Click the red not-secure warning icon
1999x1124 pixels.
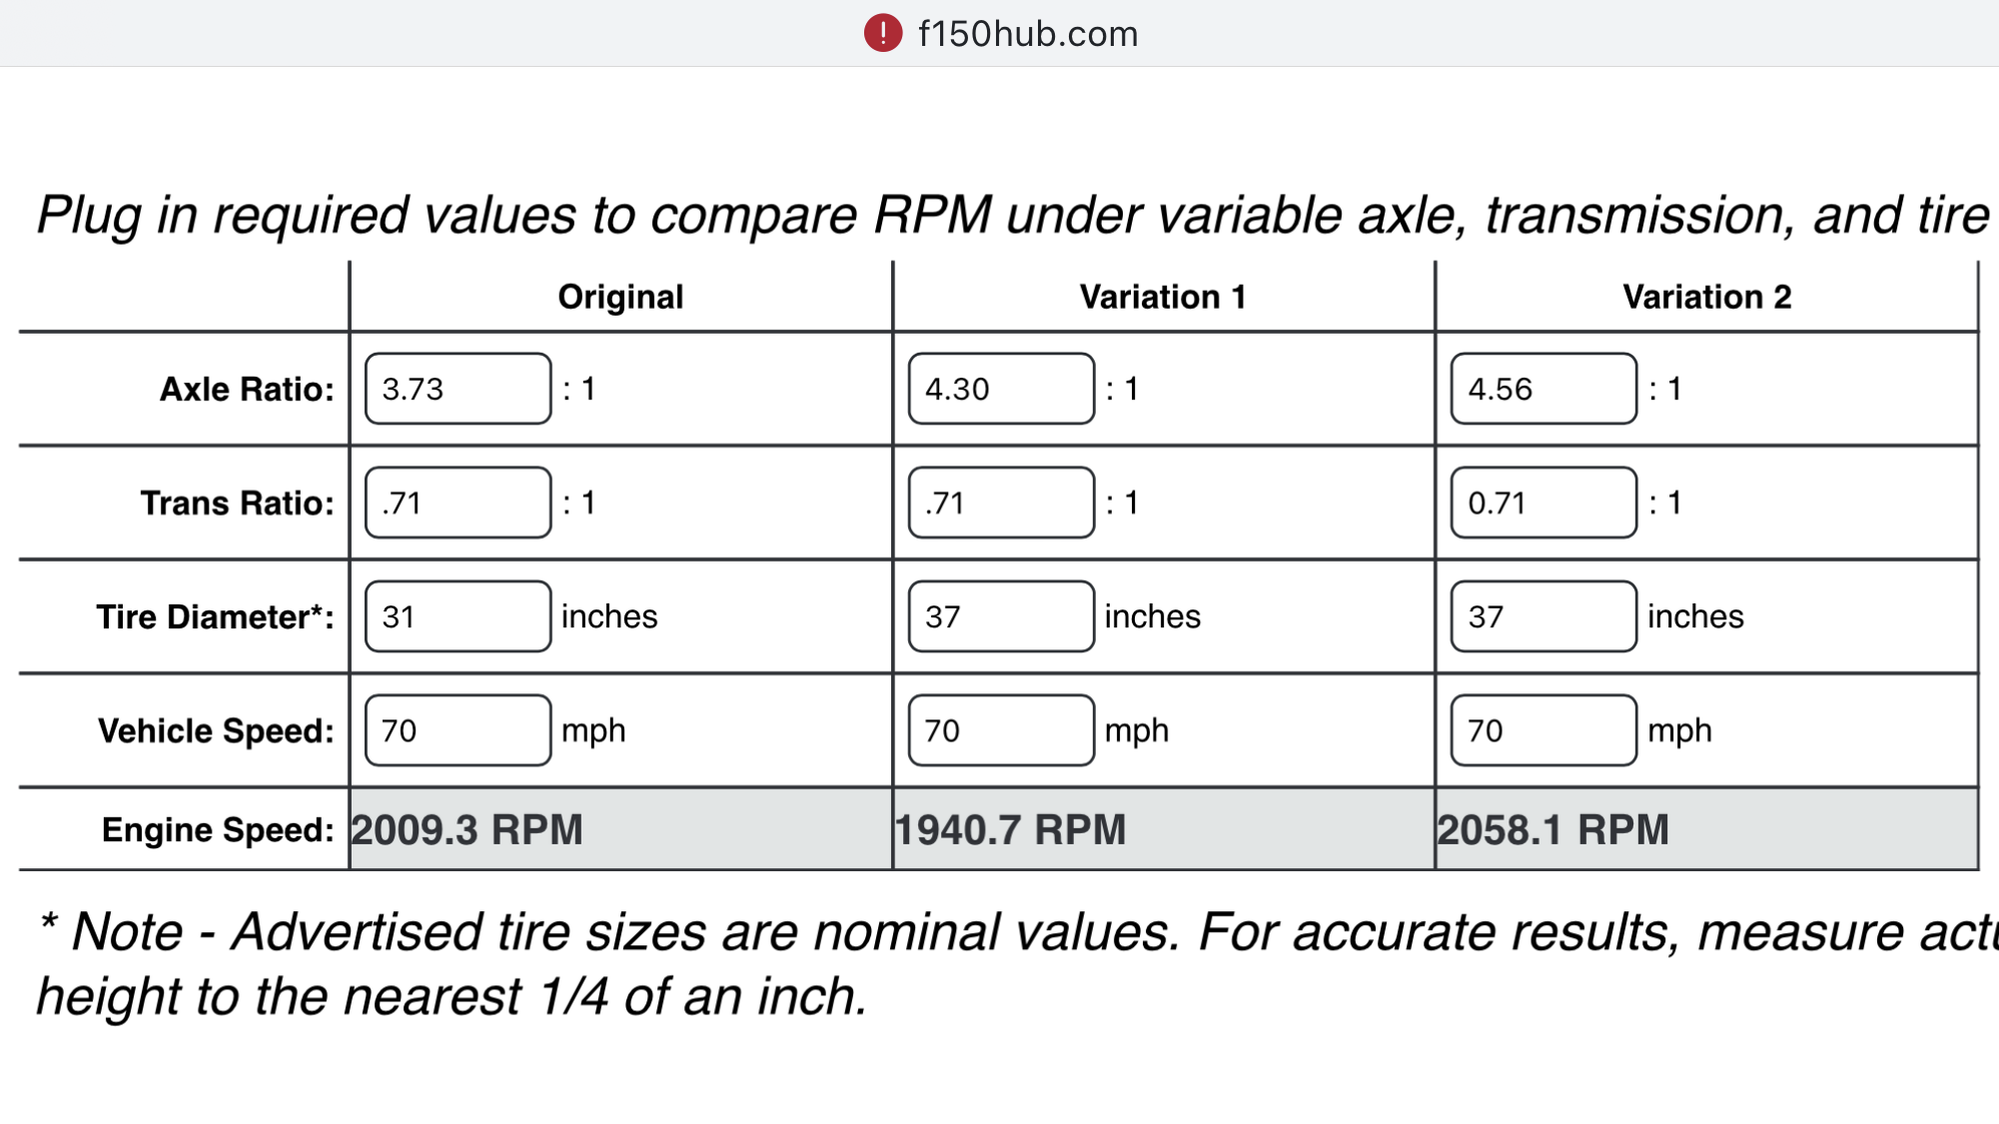[883, 34]
